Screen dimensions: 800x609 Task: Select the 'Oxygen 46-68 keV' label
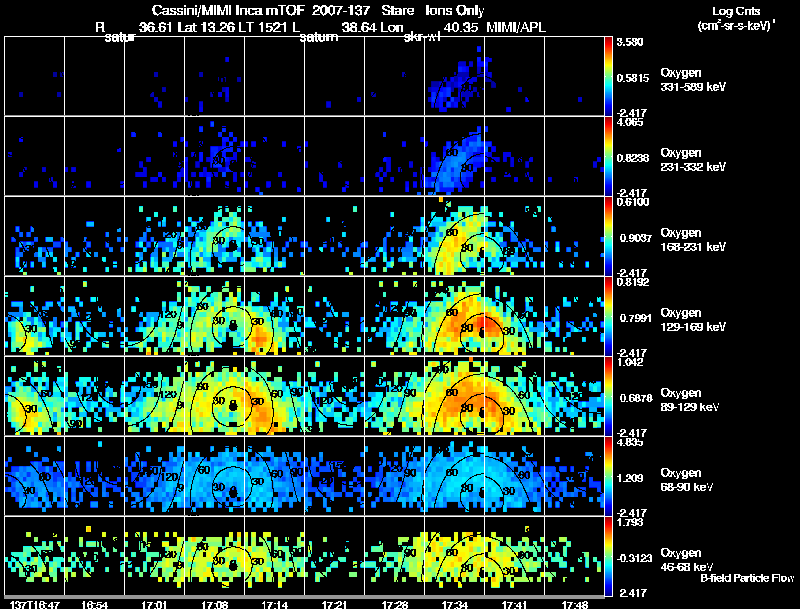pyautogui.click(x=687, y=560)
